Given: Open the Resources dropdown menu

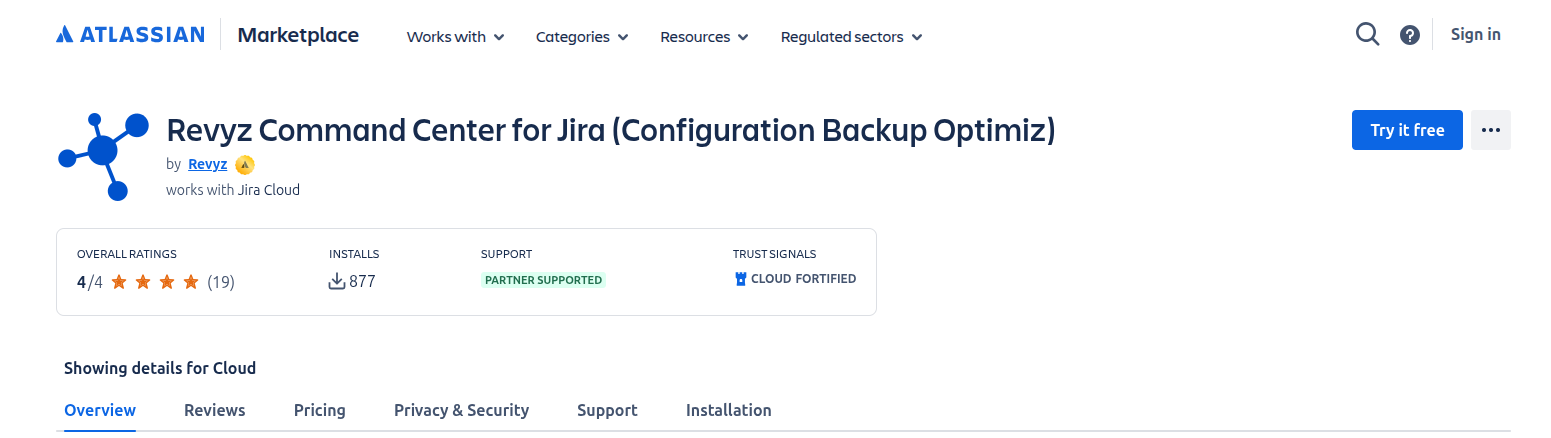Looking at the screenshot, I should (x=704, y=37).
